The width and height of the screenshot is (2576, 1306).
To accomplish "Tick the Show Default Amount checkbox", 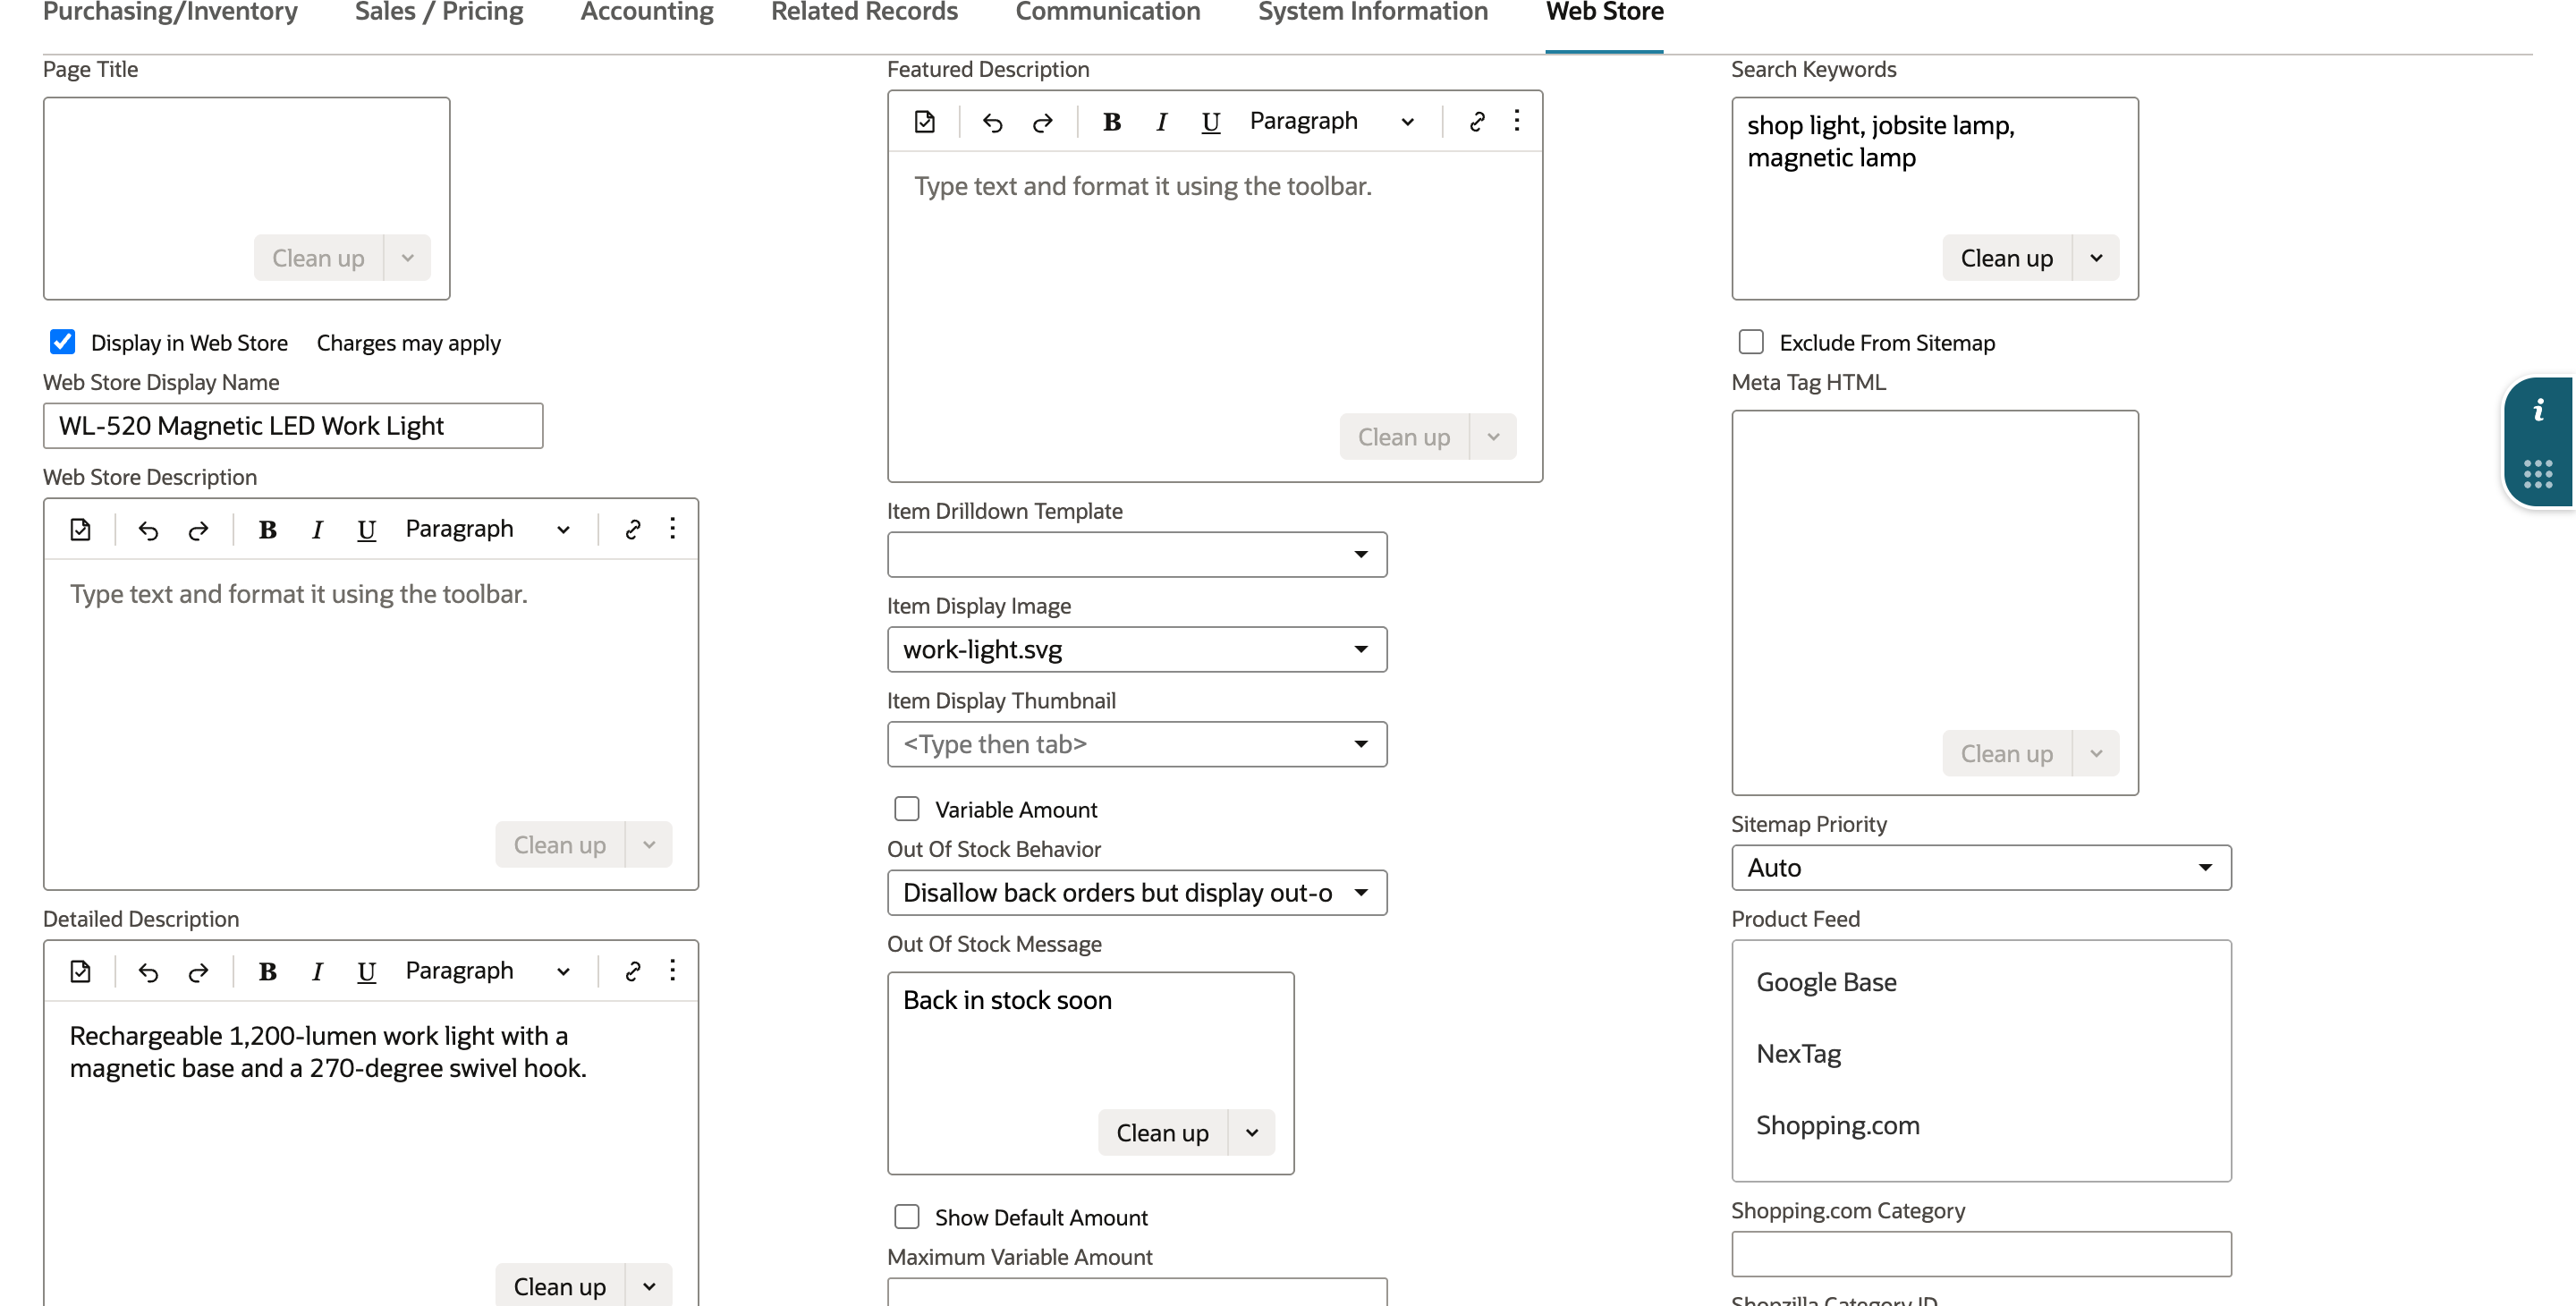I will pyautogui.click(x=907, y=1217).
